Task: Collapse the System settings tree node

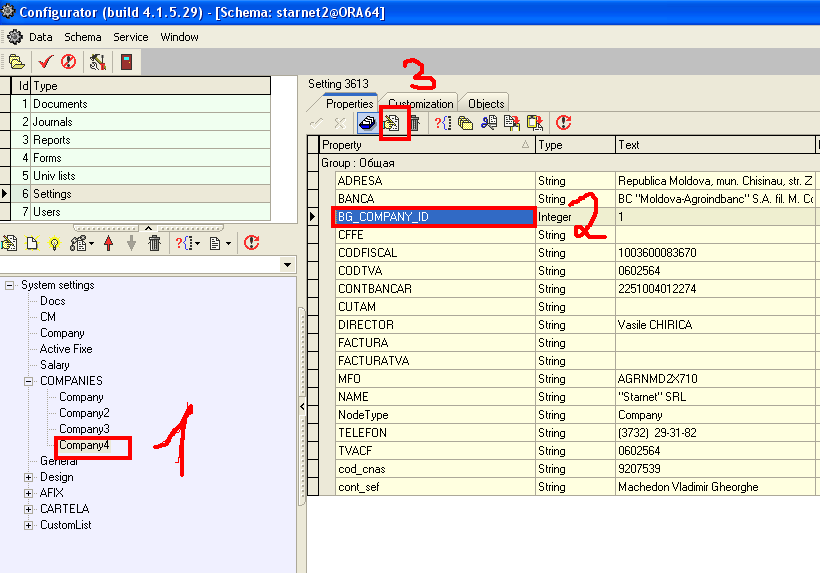Action: pyautogui.click(x=9, y=285)
